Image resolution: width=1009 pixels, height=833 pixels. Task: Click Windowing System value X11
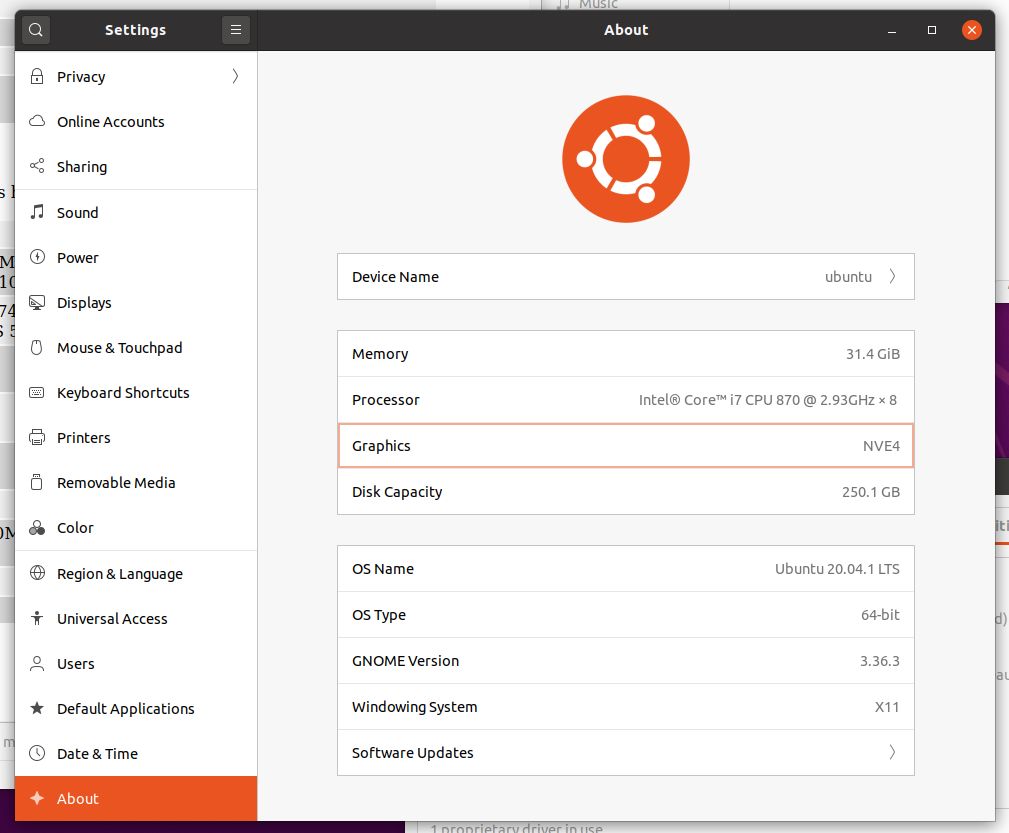[x=887, y=707]
